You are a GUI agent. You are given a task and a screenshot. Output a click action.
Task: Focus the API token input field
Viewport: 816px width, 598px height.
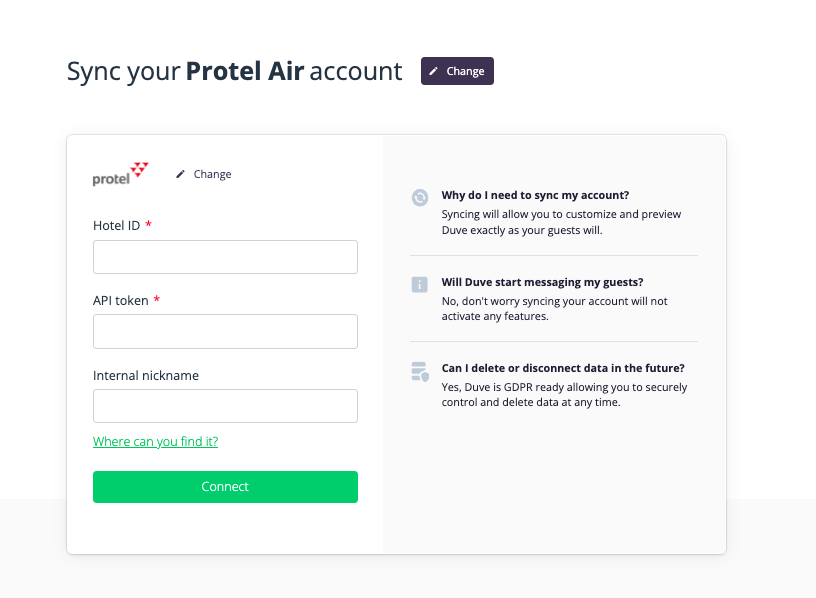[225, 331]
